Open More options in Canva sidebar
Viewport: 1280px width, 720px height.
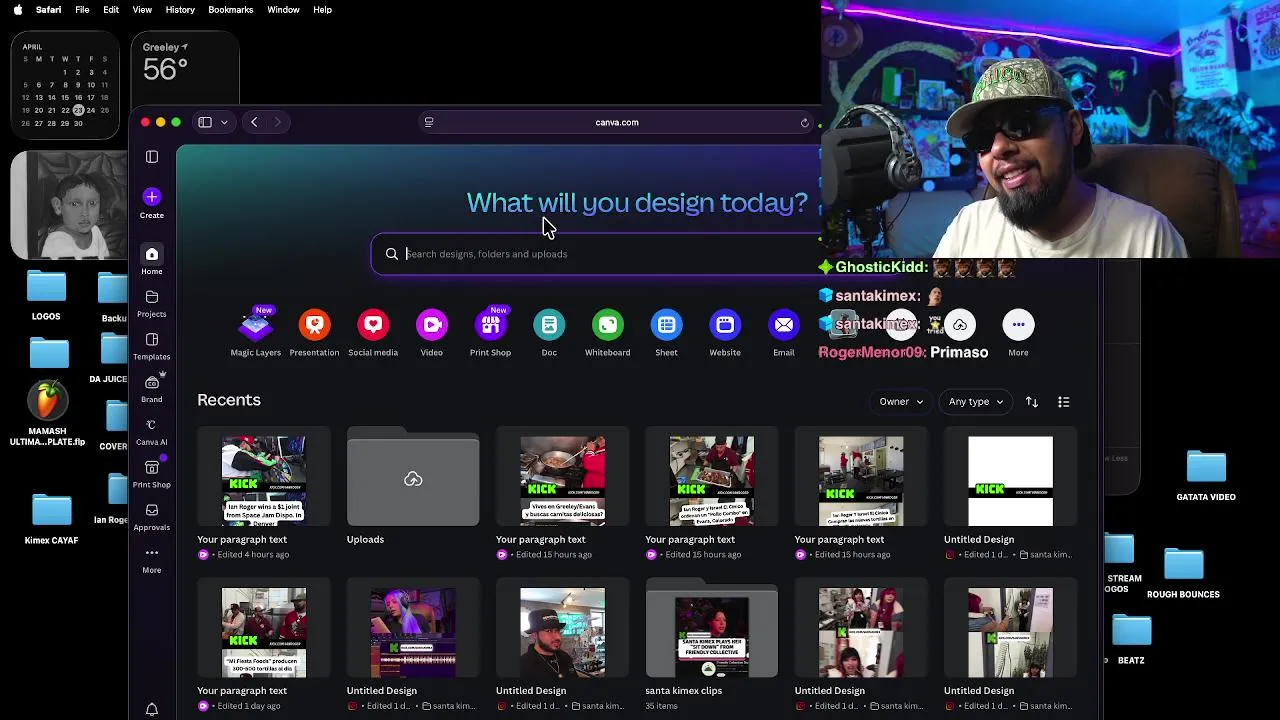[152, 559]
